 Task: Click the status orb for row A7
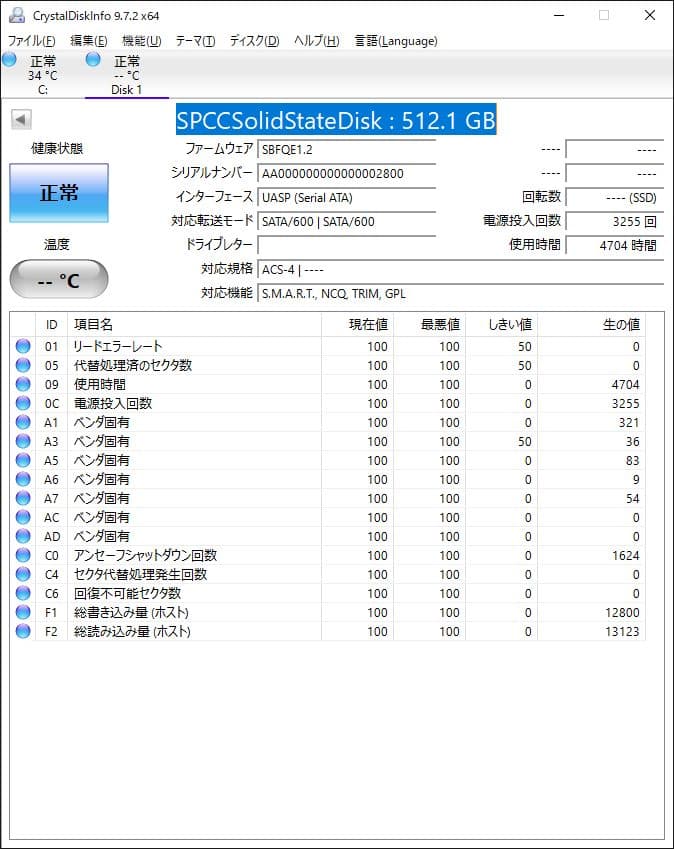pos(23,498)
